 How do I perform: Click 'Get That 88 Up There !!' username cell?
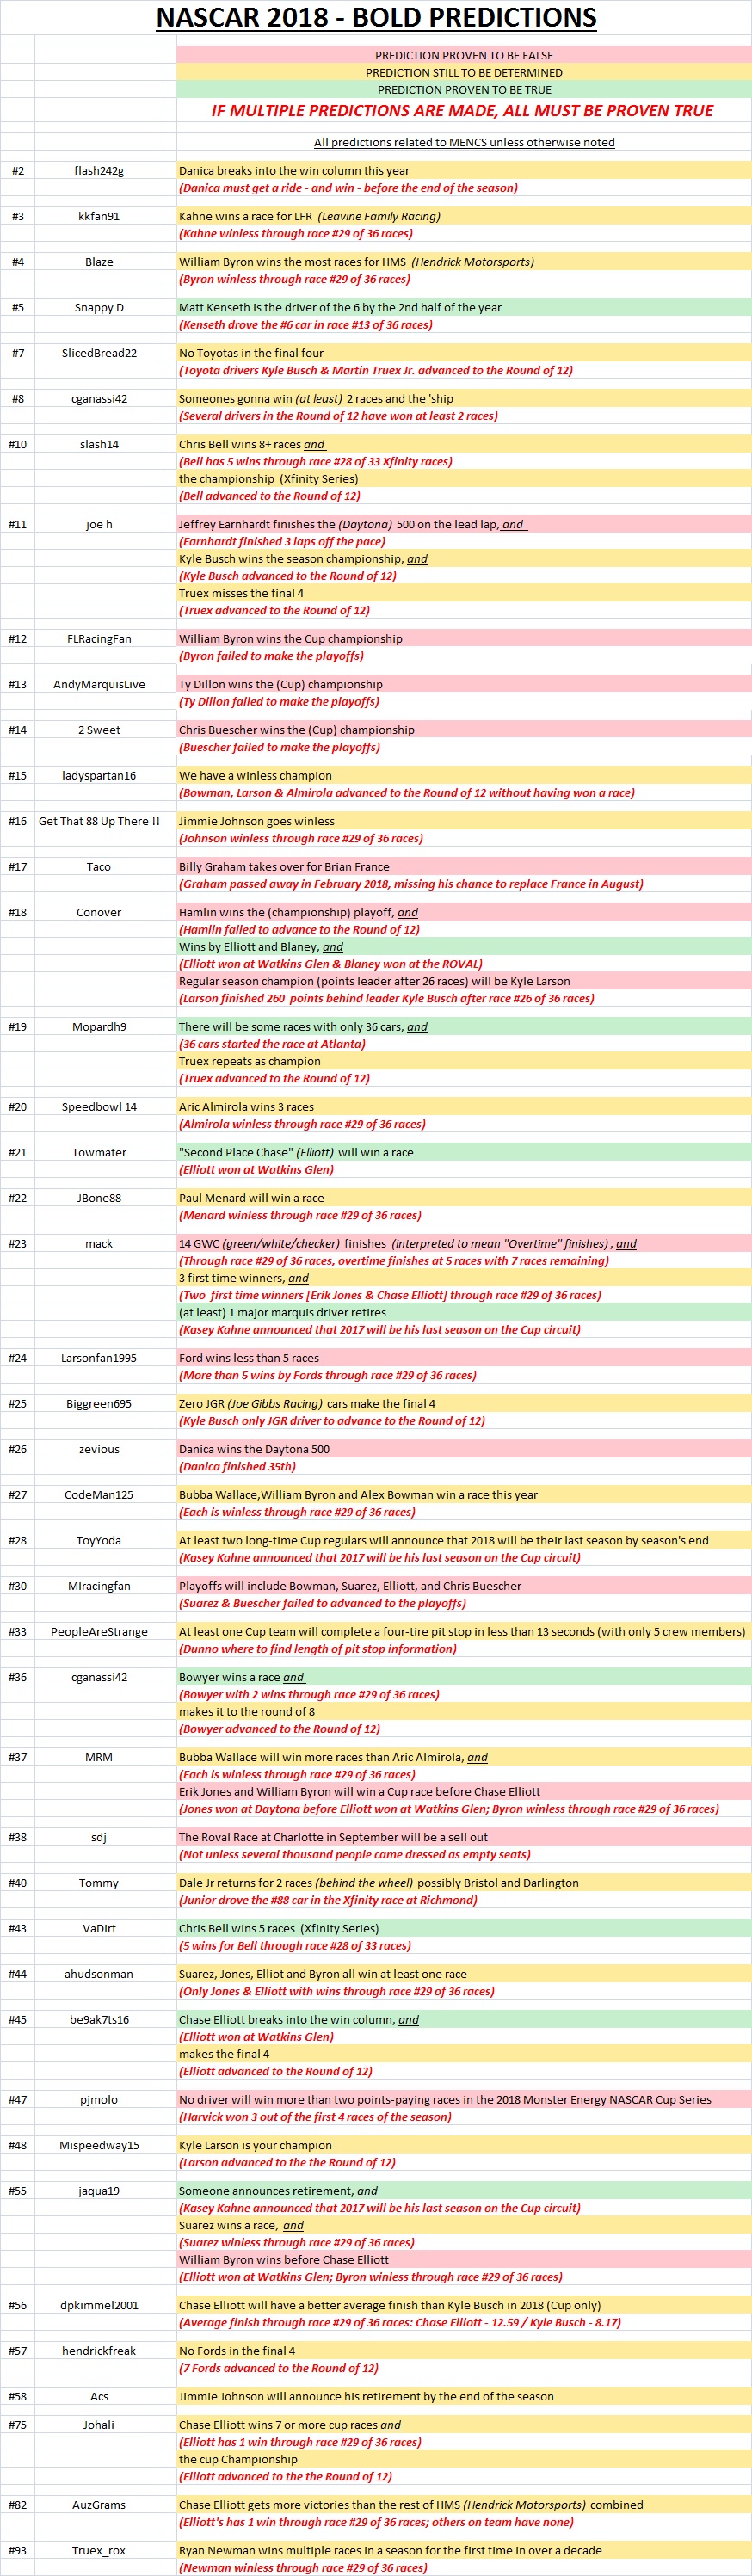click(x=99, y=821)
